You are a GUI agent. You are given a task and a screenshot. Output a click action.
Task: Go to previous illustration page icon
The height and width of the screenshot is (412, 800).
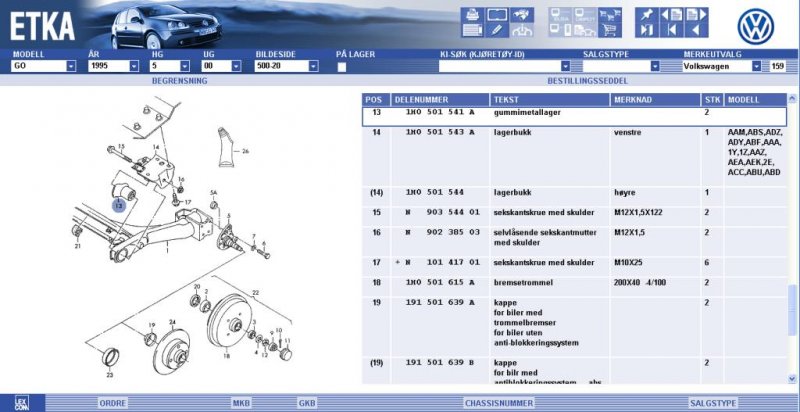673,14
